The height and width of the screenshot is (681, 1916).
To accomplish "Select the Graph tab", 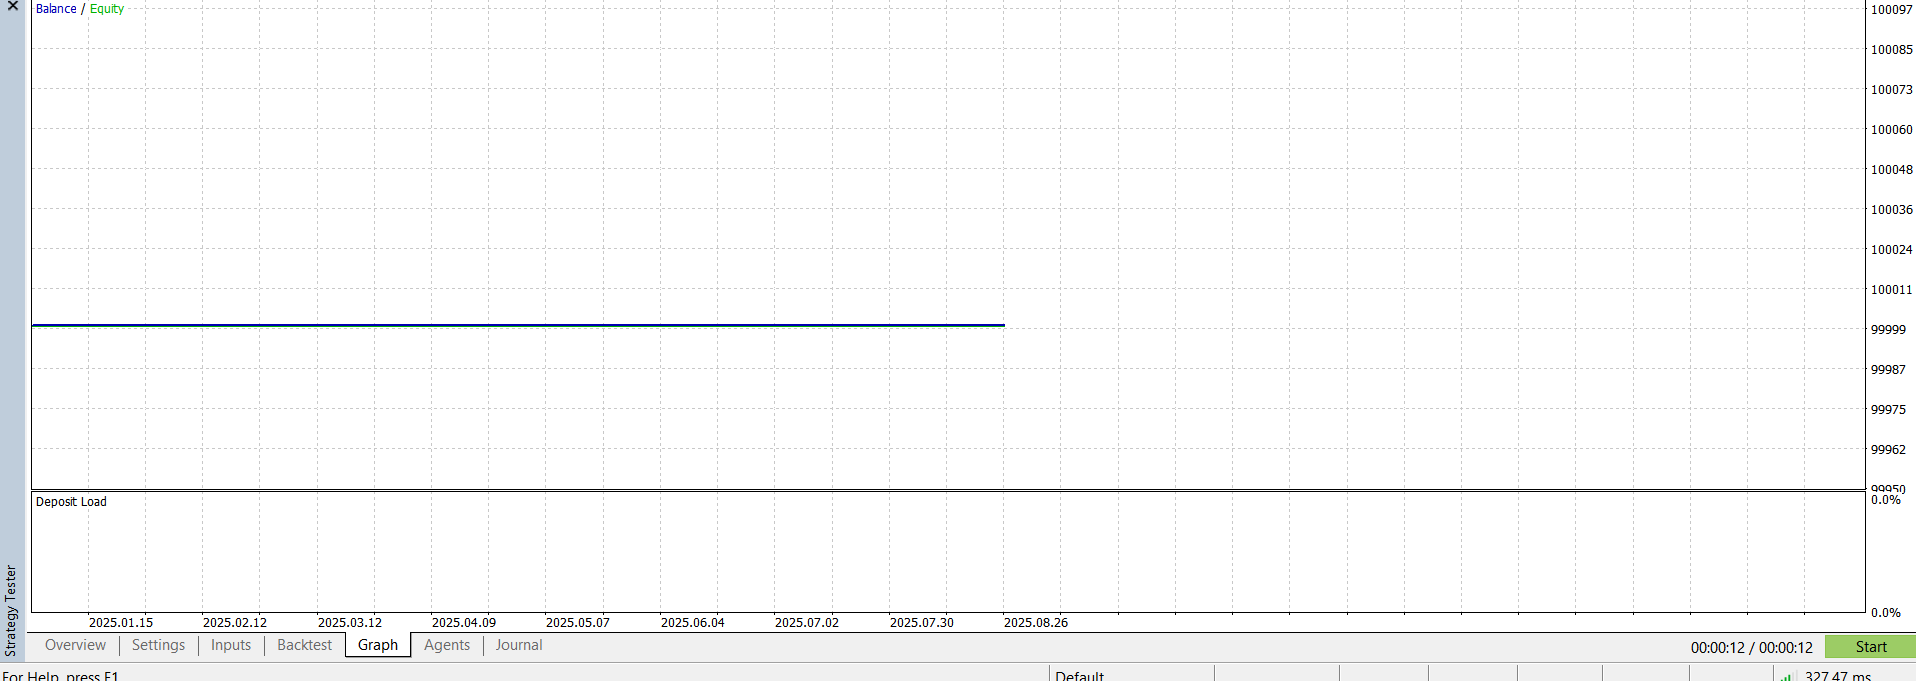I will coord(378,645).
